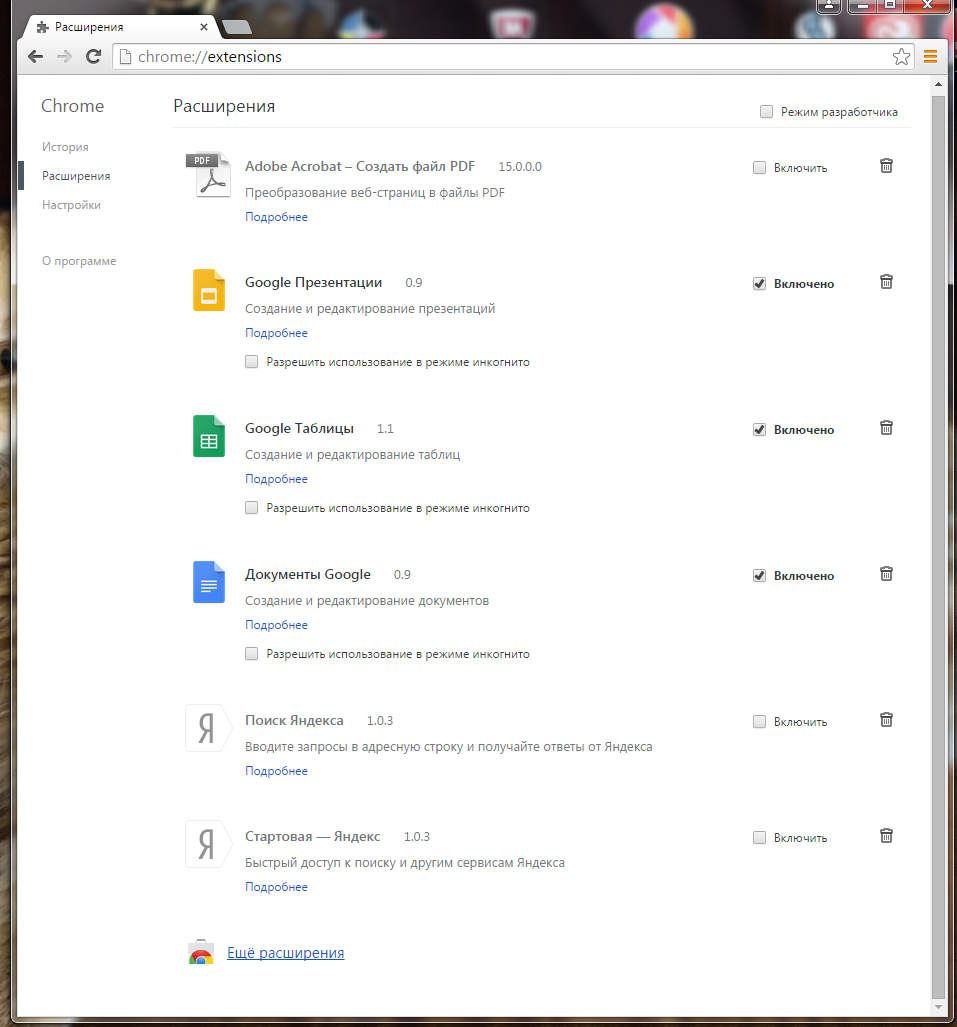The width and height of the screenshot is (957, 1027).
Task: Remove Поиск Яндекса with trash icon
Action: tap(885, 720)
